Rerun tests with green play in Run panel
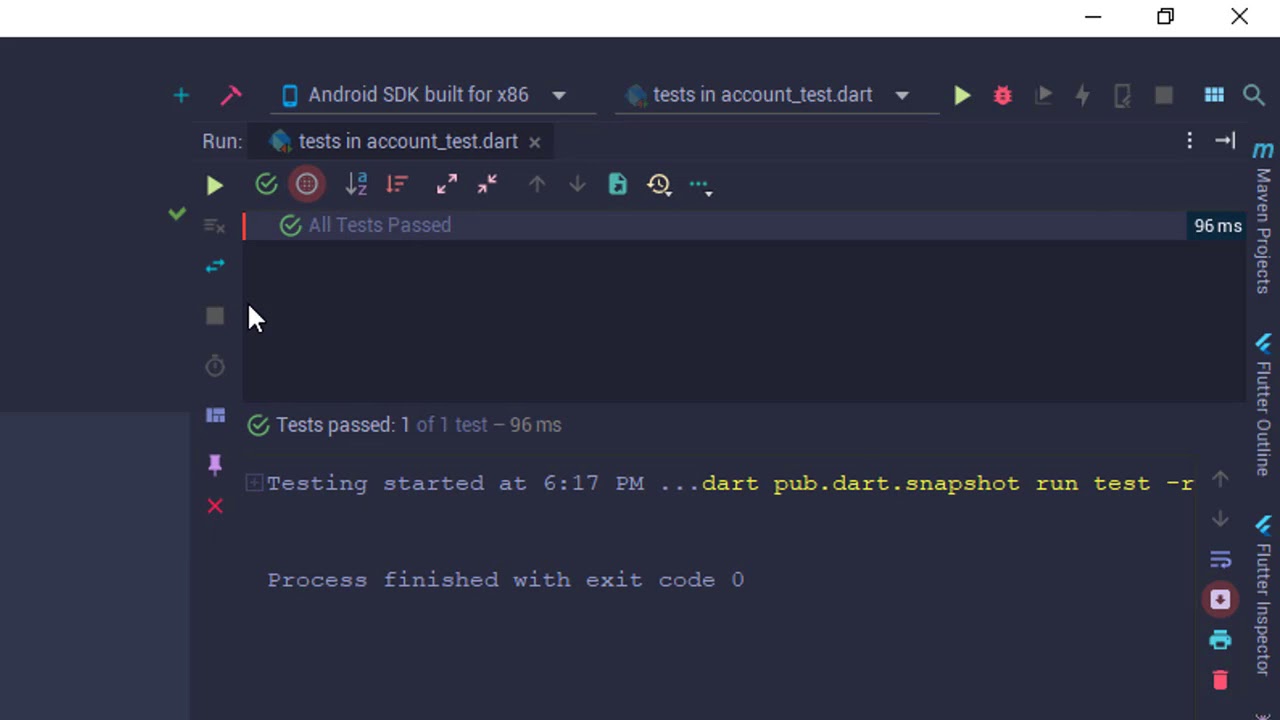 214,185
